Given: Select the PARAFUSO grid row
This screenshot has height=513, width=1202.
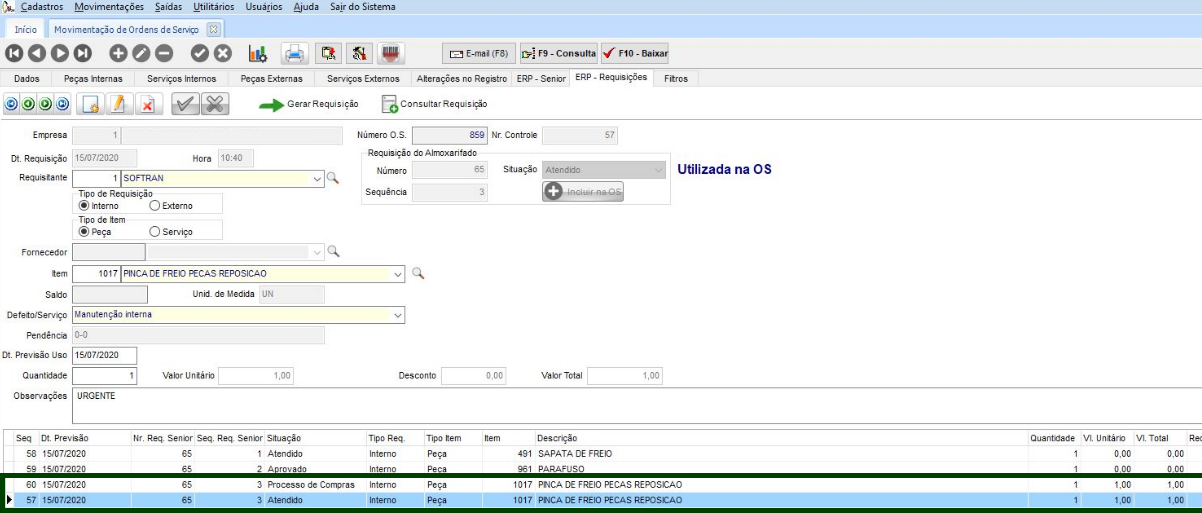Looking at the screenshot, I should click(601, 468).
